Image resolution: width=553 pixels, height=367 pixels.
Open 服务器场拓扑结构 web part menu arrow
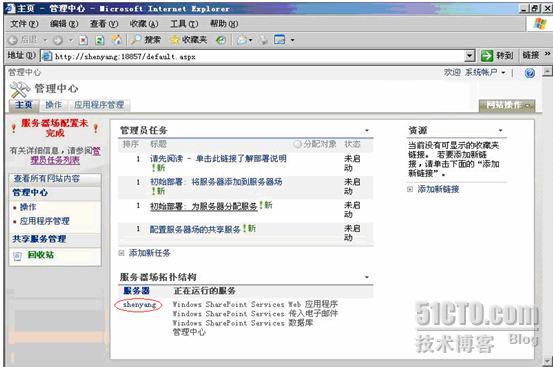[x=367, y=277]
